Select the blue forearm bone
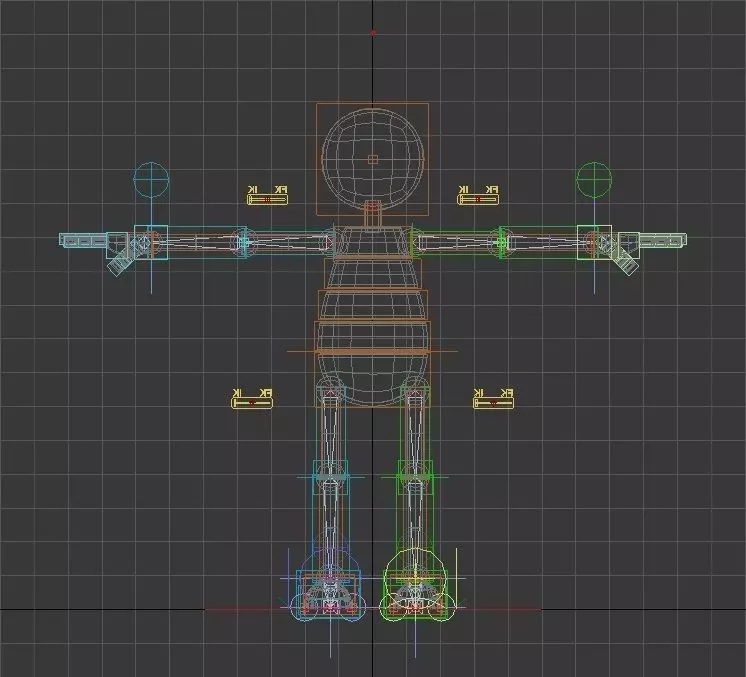Screen dimensions: 746x677 click(x=198, y=242)
